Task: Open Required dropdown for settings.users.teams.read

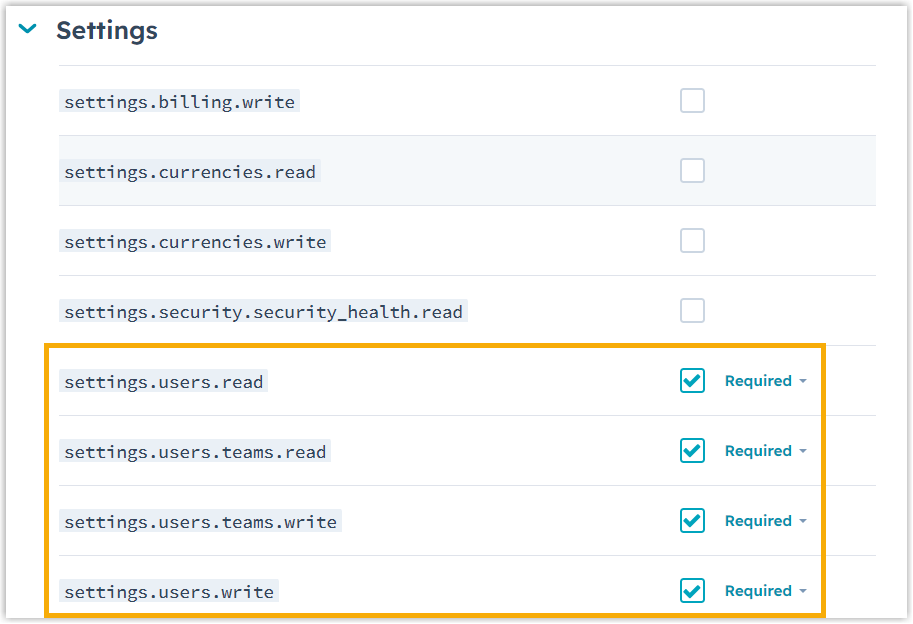Action: pyautogui.click(x=765, y=451)
